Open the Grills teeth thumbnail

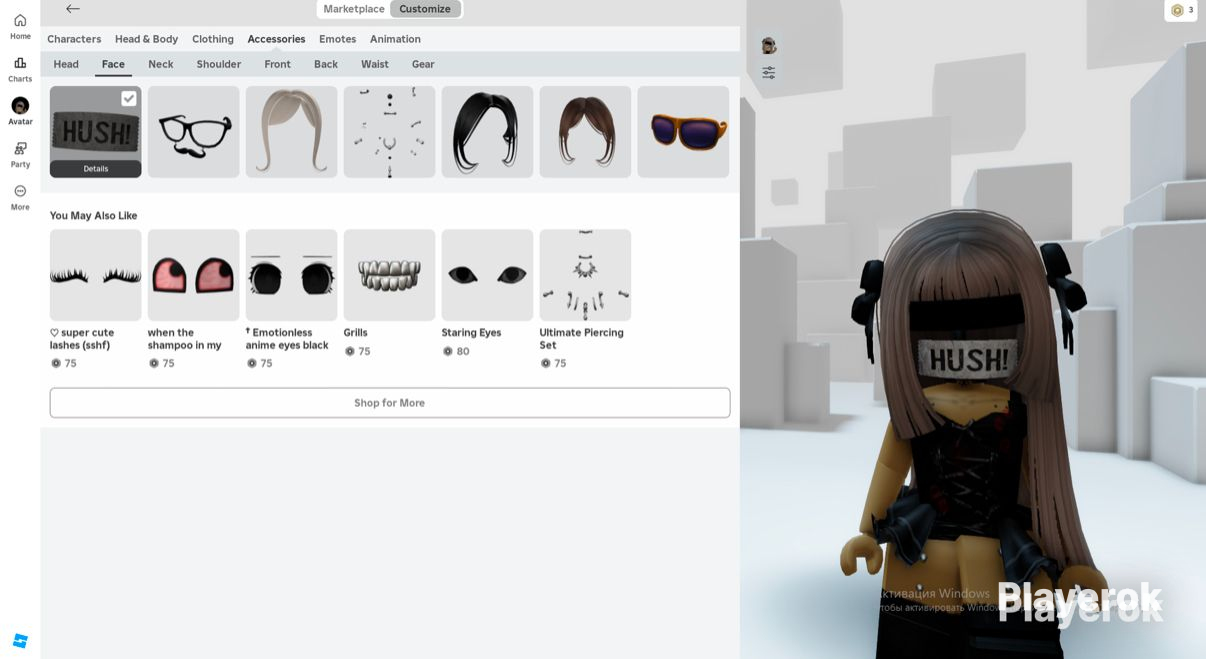[390, 275]
